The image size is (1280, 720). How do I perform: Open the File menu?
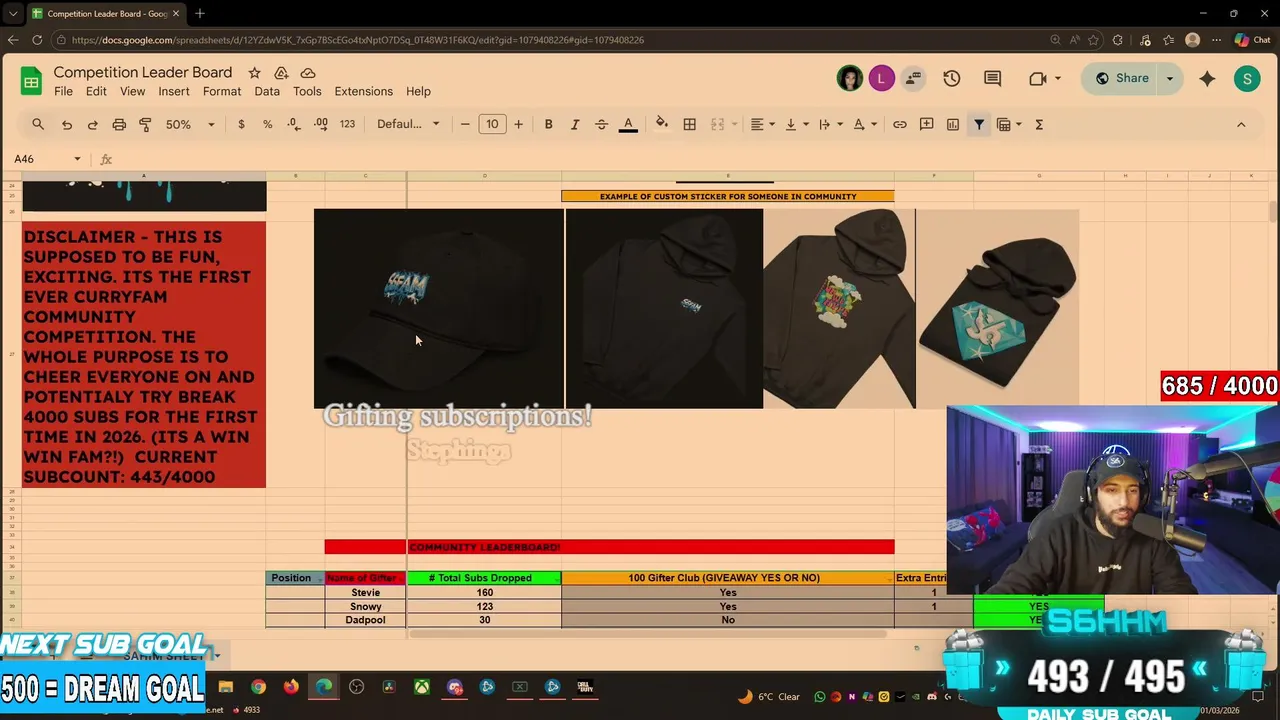[x=63, y=91]
